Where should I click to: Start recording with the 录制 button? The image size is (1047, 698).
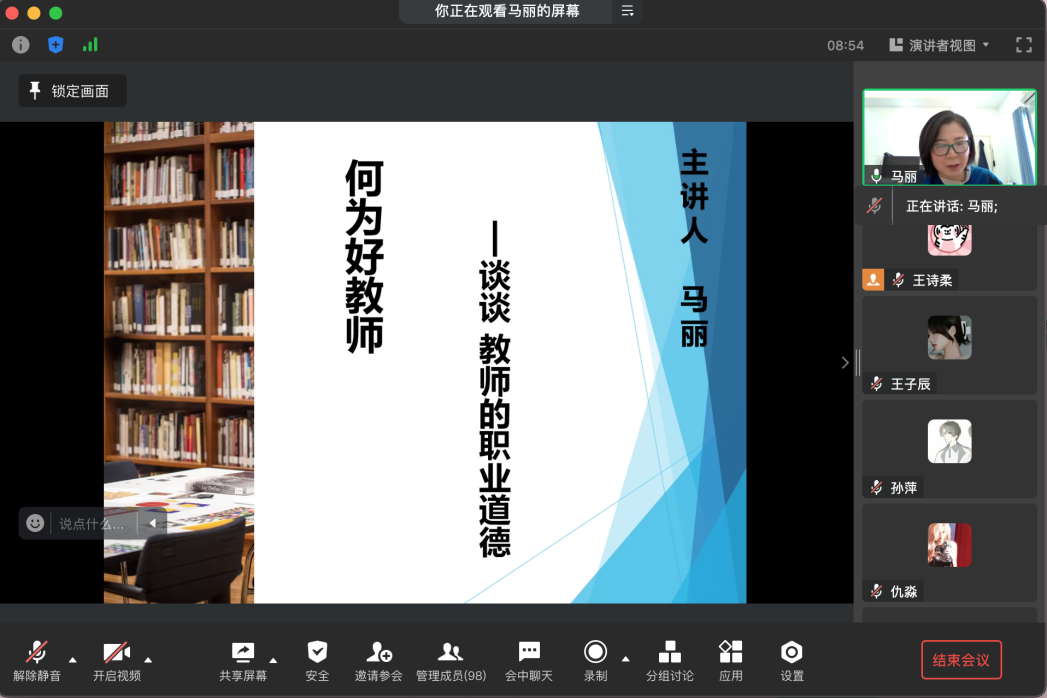click(x=595, y=661)
